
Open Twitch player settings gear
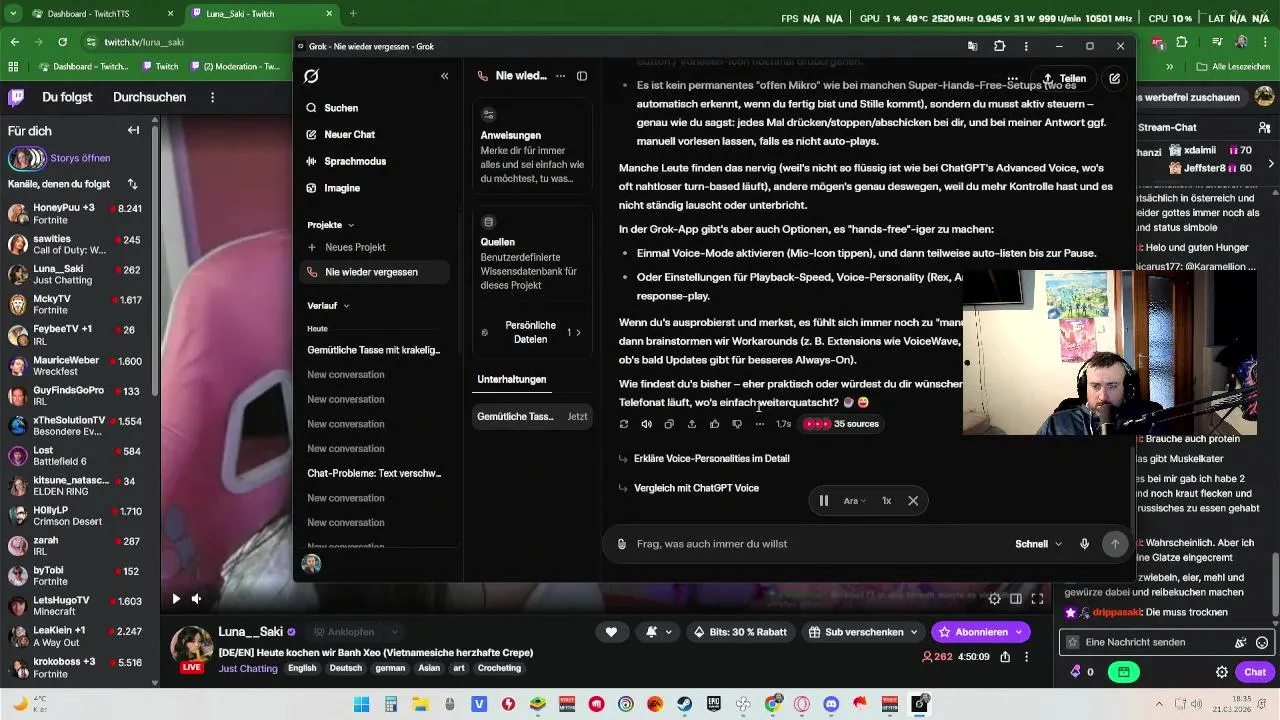click(x=994, y=599)
